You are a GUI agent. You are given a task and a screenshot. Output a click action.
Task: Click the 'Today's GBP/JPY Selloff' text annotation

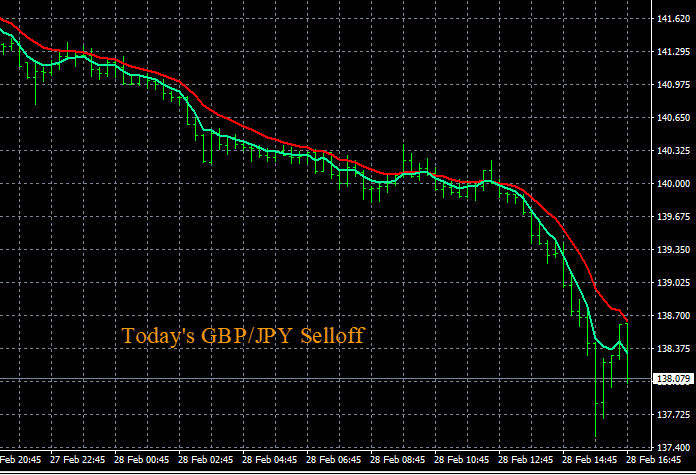[x=243, y=336]
